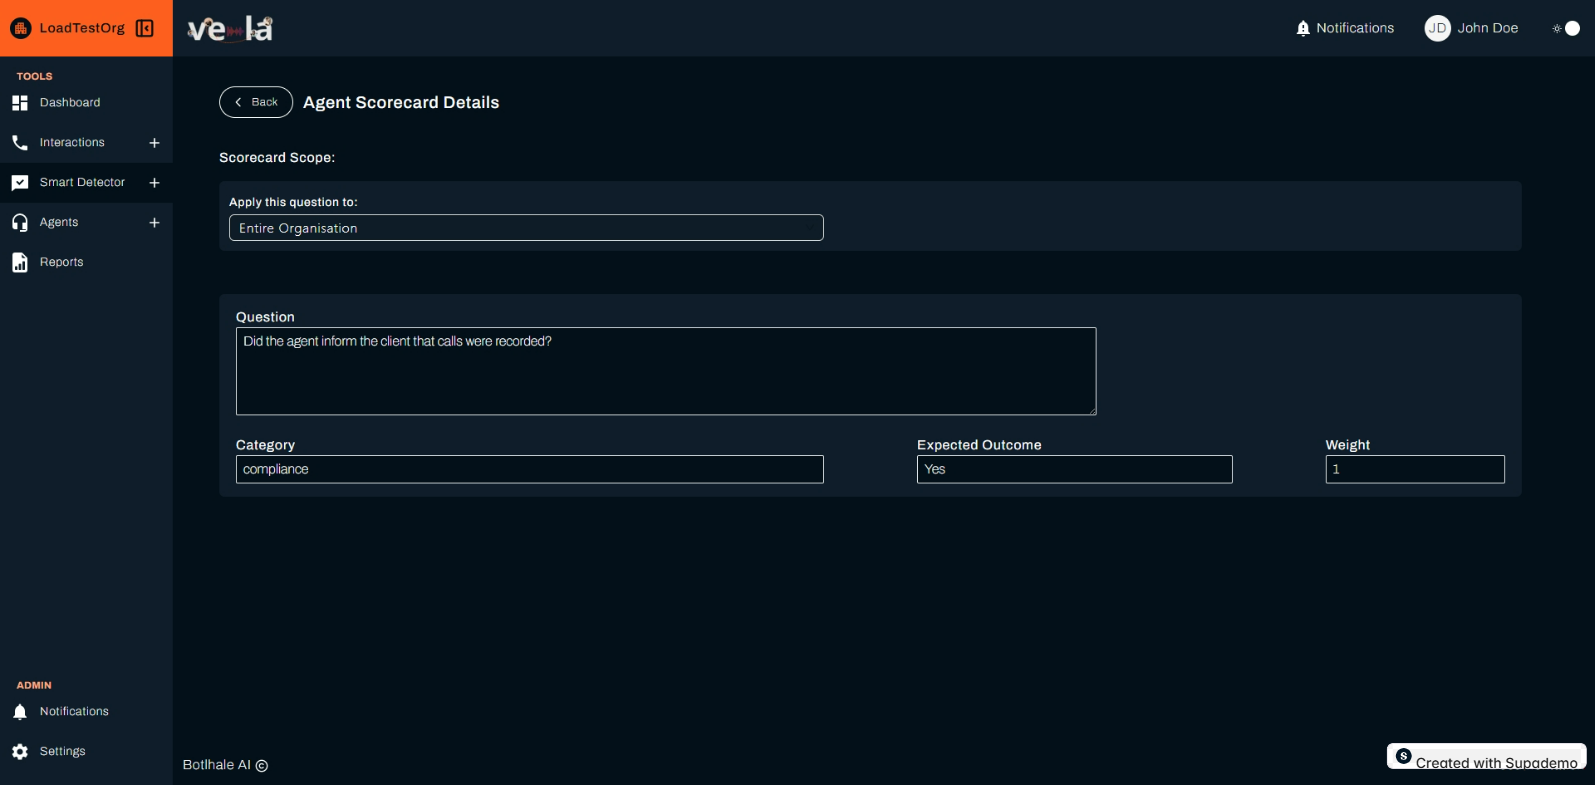Click the Weight field with value 1
The width and height of the screenshot is (1595, 785).
point(1415,469)
